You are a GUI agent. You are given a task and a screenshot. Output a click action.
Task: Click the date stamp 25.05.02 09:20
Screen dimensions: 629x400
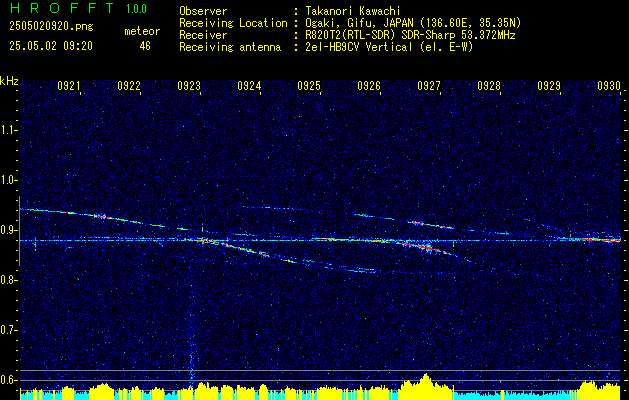[51, 46]
